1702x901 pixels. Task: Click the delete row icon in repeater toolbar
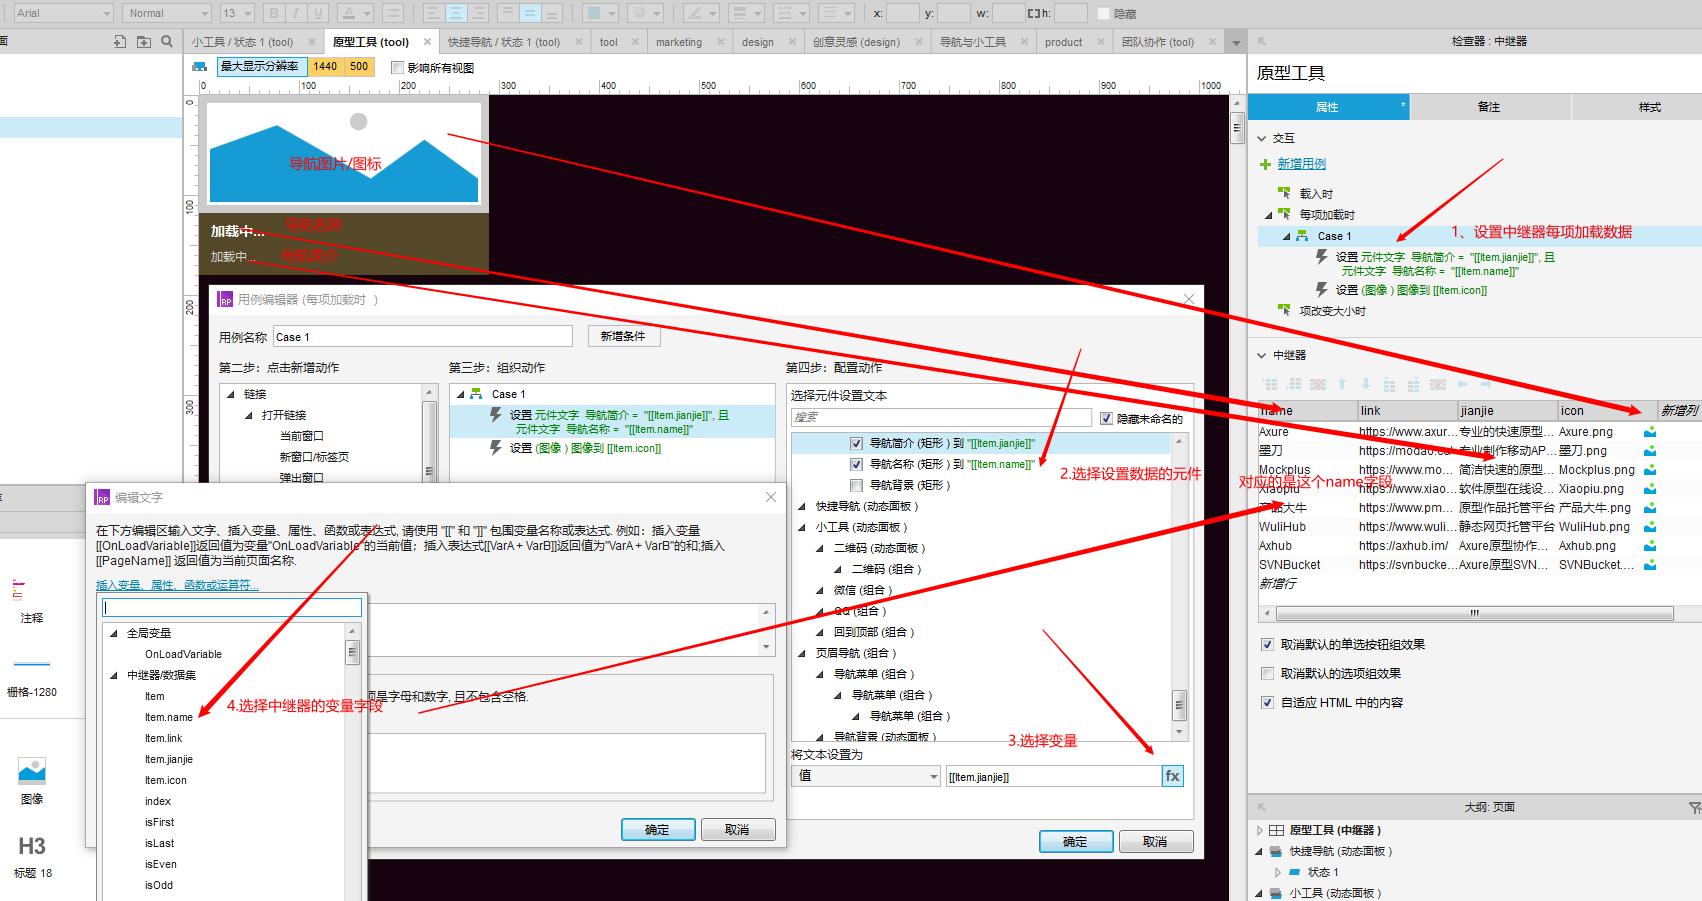pos(1318,384)
